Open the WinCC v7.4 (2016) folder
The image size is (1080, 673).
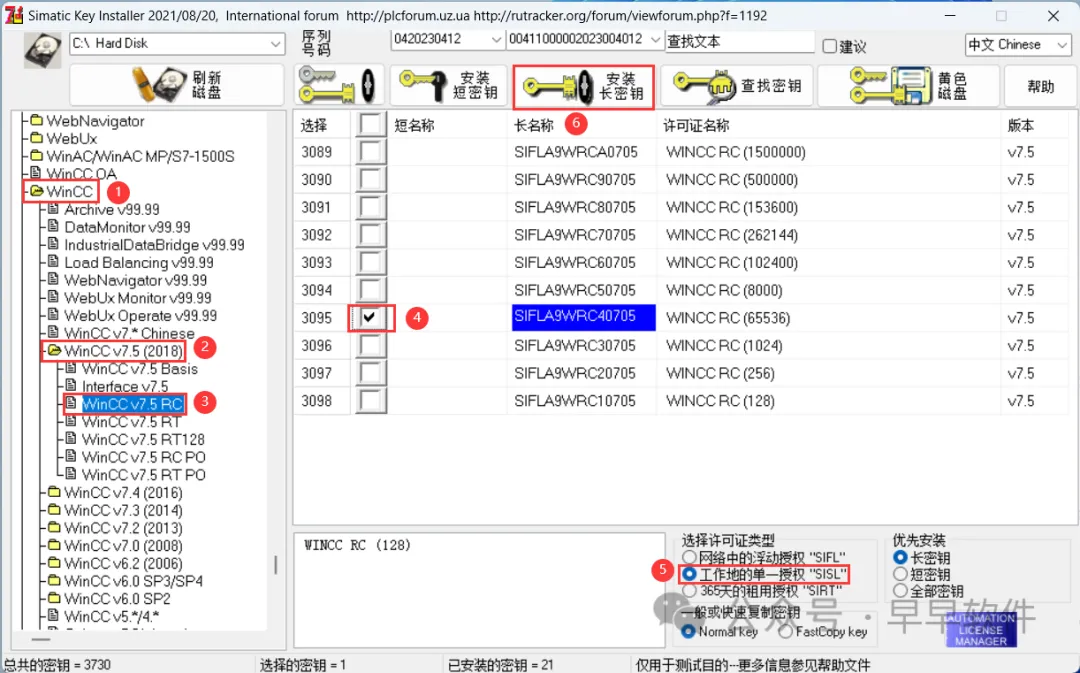coord(123,493)
